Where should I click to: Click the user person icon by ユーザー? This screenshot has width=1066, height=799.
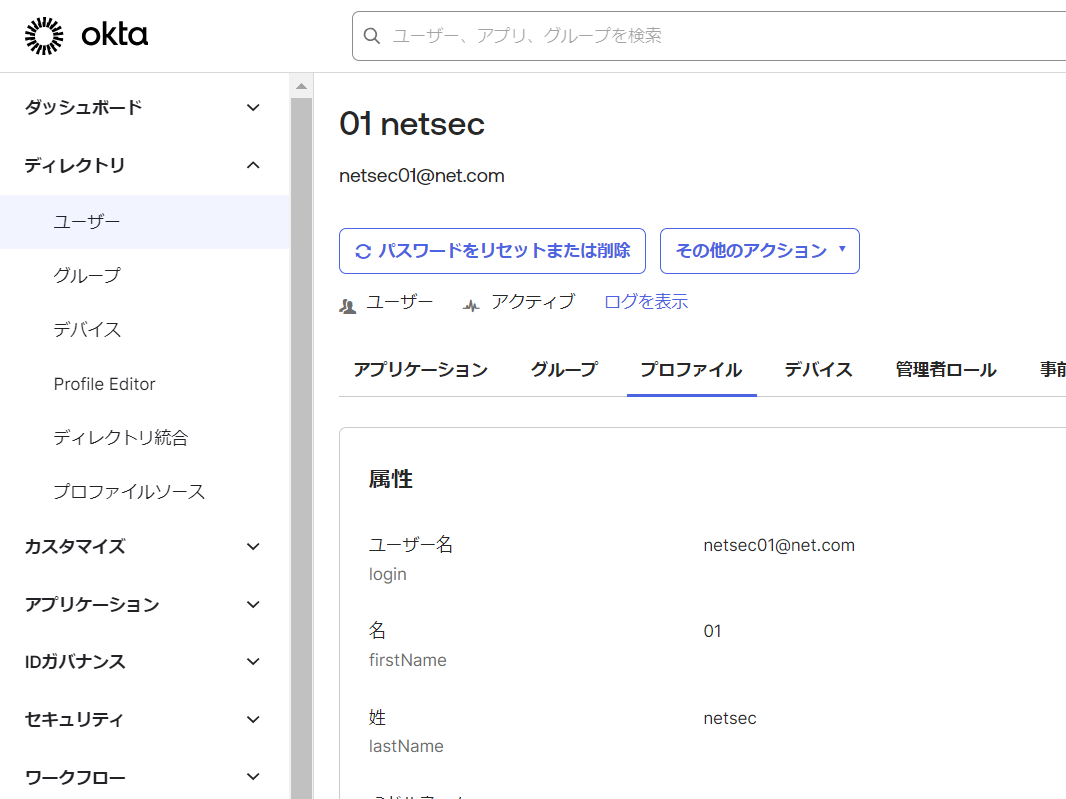(347, 306)
